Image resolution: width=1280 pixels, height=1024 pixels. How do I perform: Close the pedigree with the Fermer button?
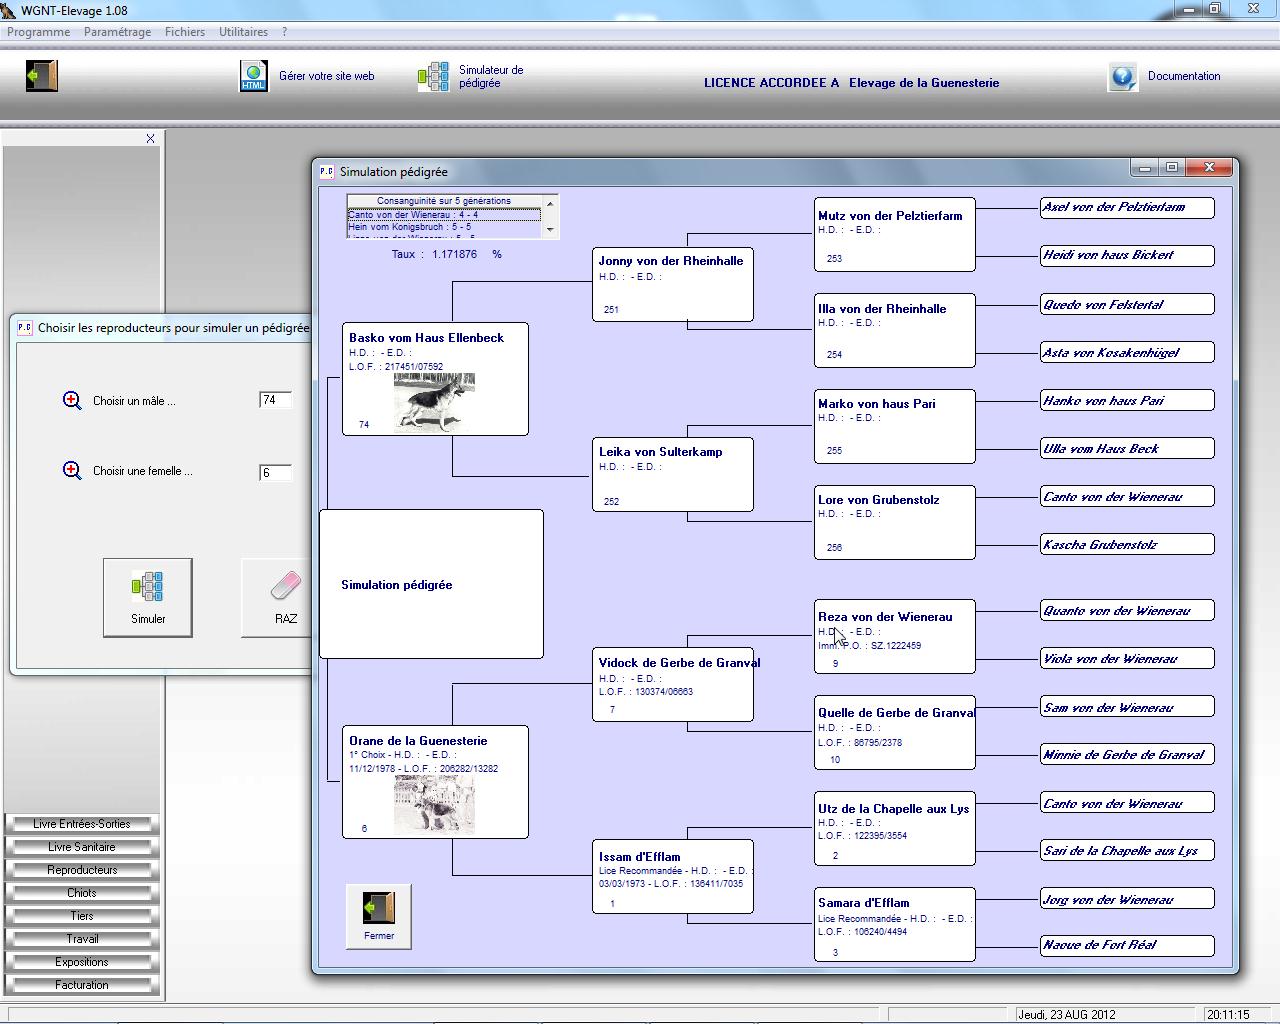379,916
